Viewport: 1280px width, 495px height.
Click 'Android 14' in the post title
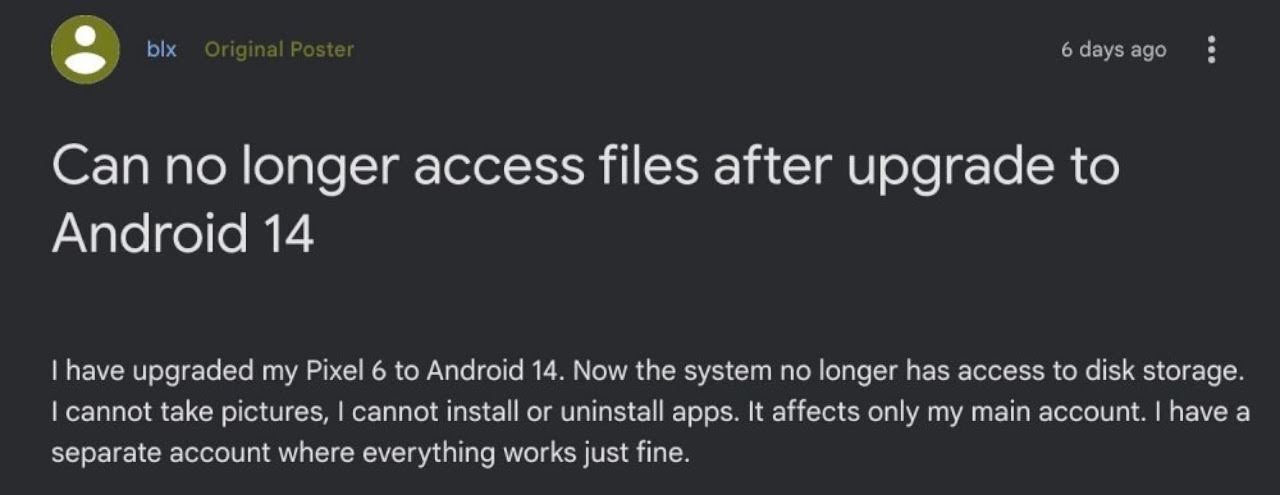(183, 233)
